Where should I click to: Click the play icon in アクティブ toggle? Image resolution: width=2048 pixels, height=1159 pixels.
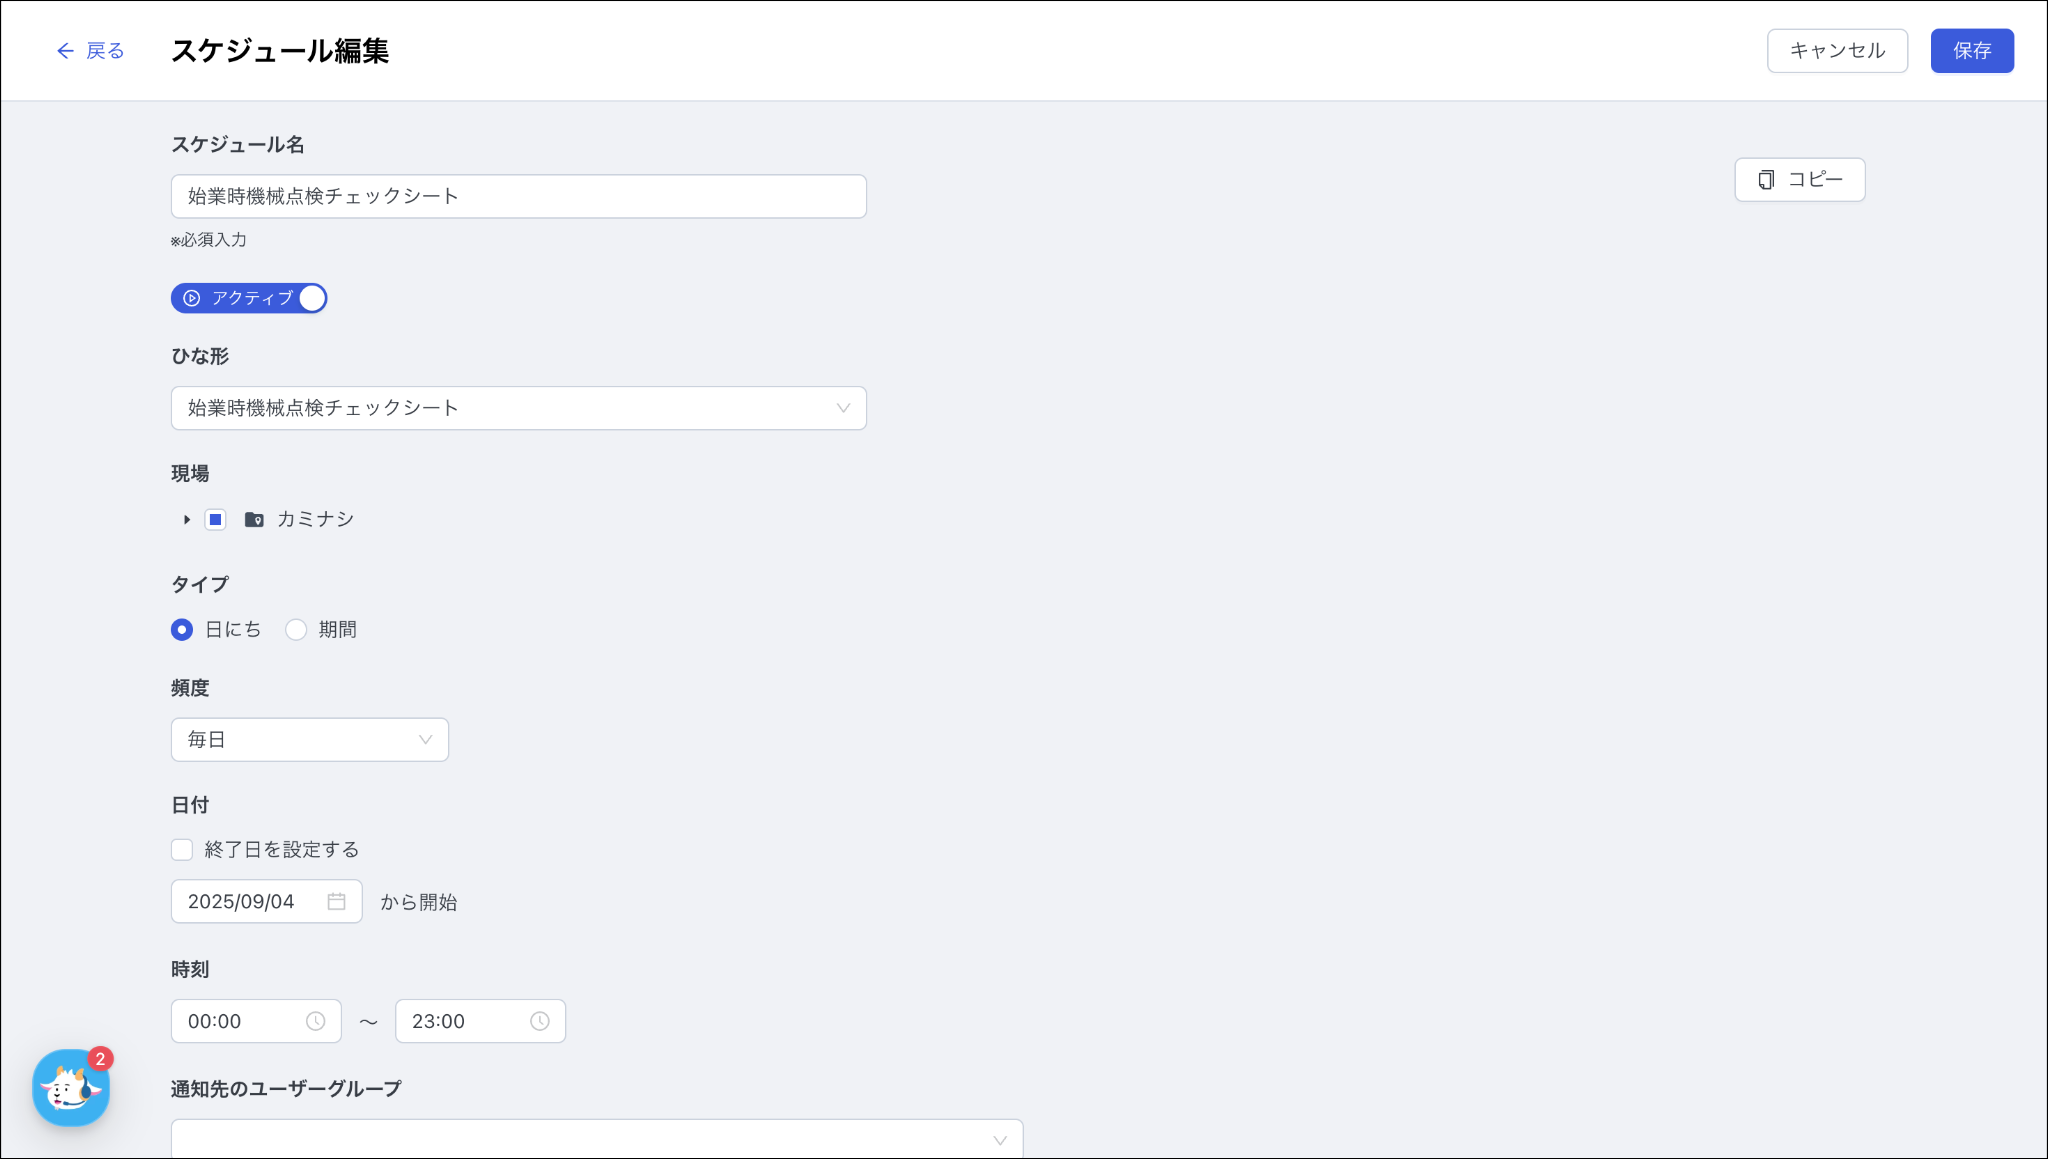[x=192, y=298]
